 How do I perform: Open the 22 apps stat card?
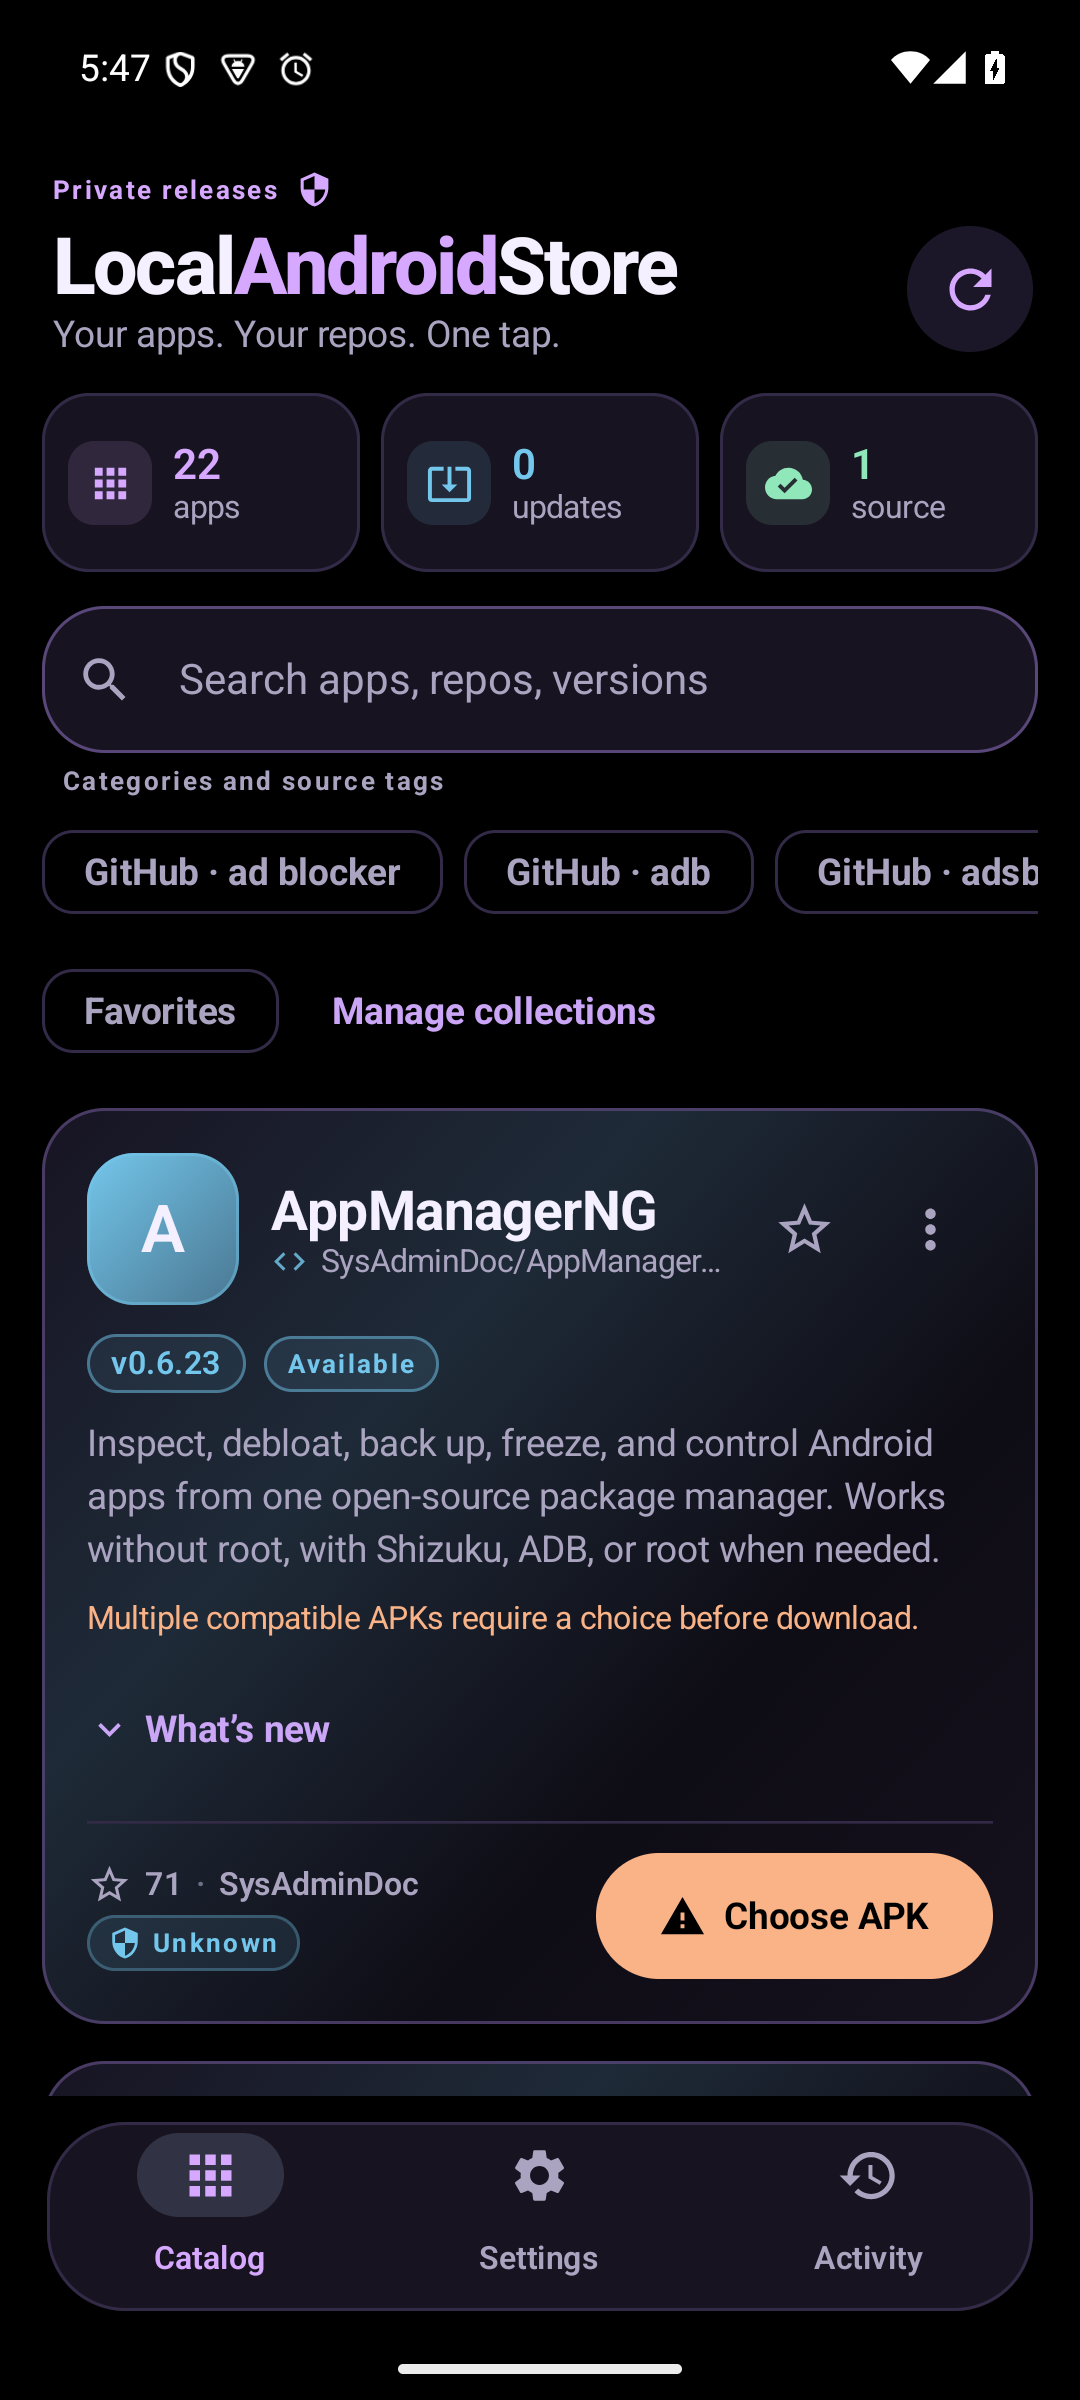click(201, 482)
